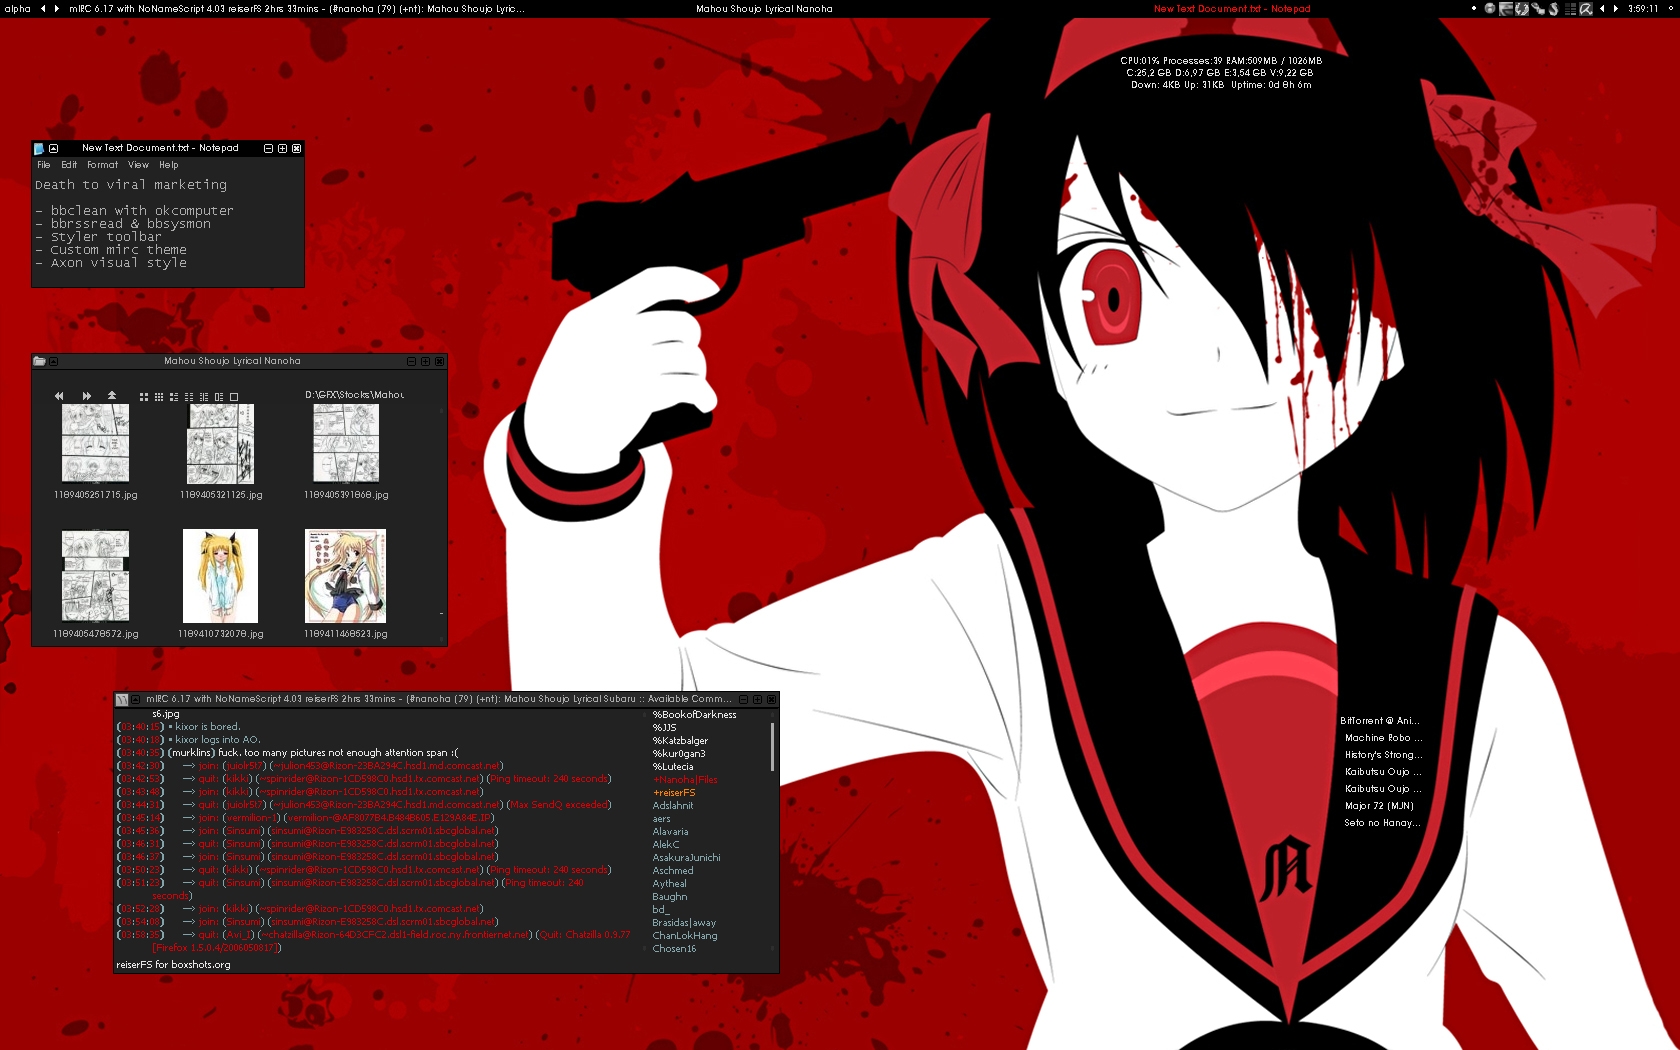Switch to small grid icons view (second view icon)

(159, 397)
